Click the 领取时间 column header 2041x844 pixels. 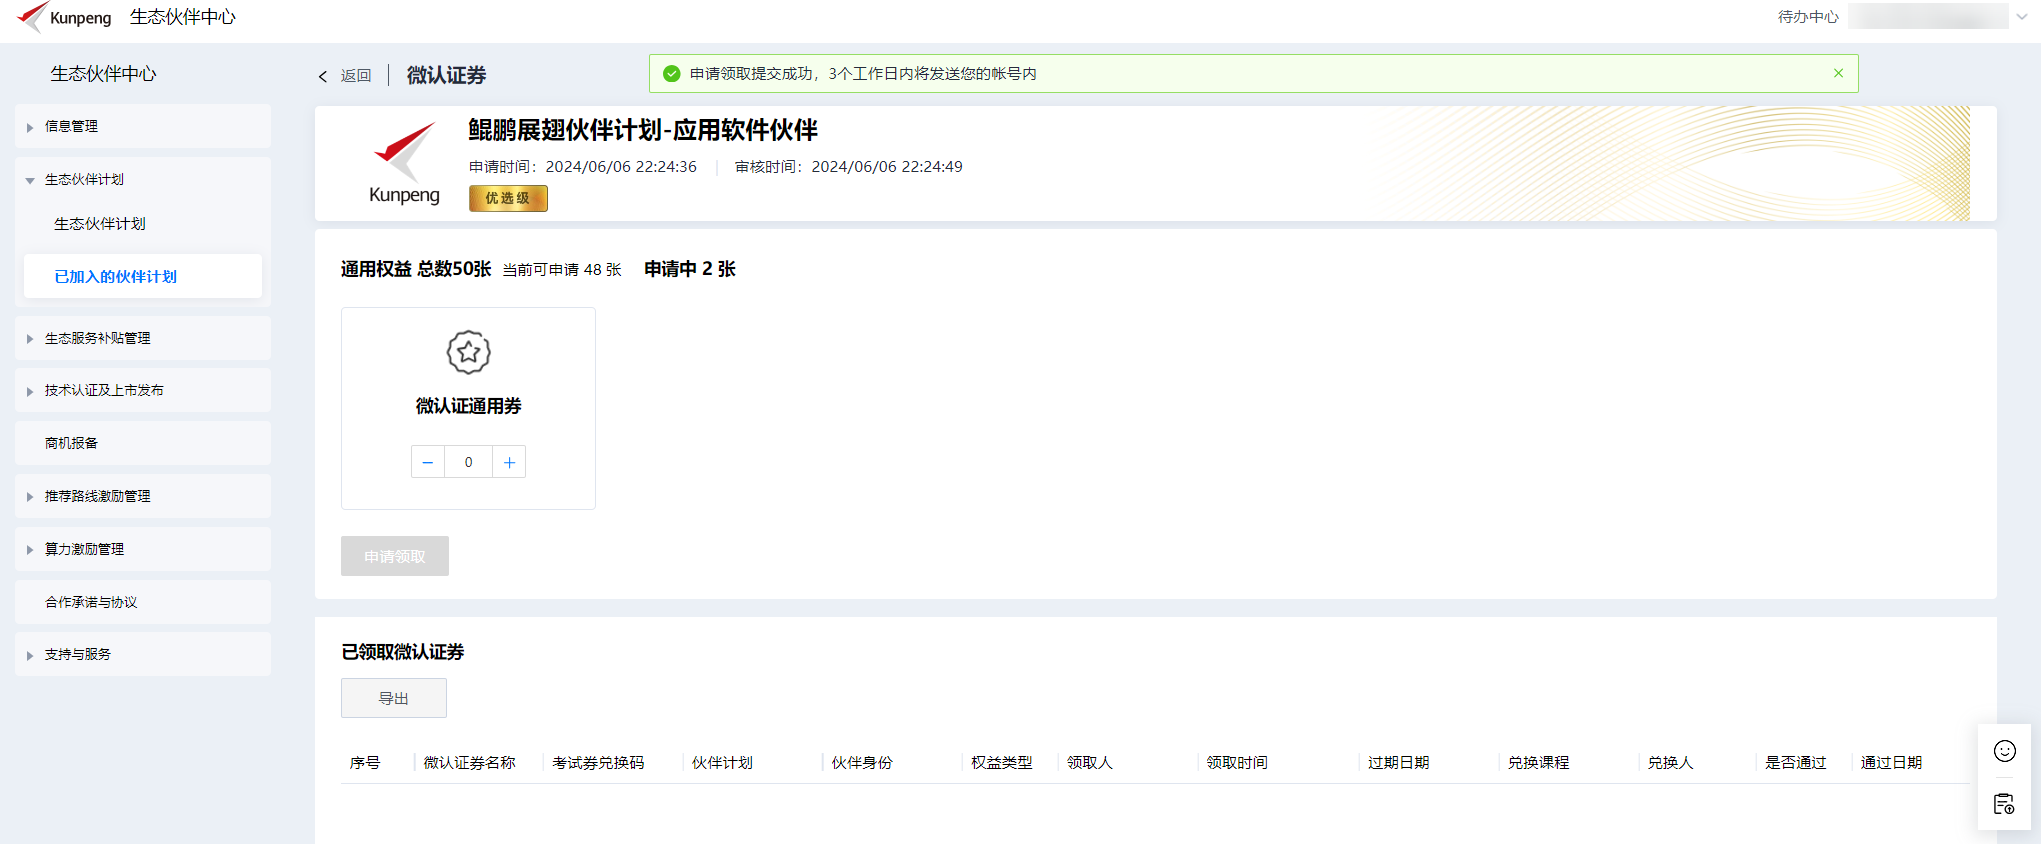pyautogui.click(x=1237, y=762)
